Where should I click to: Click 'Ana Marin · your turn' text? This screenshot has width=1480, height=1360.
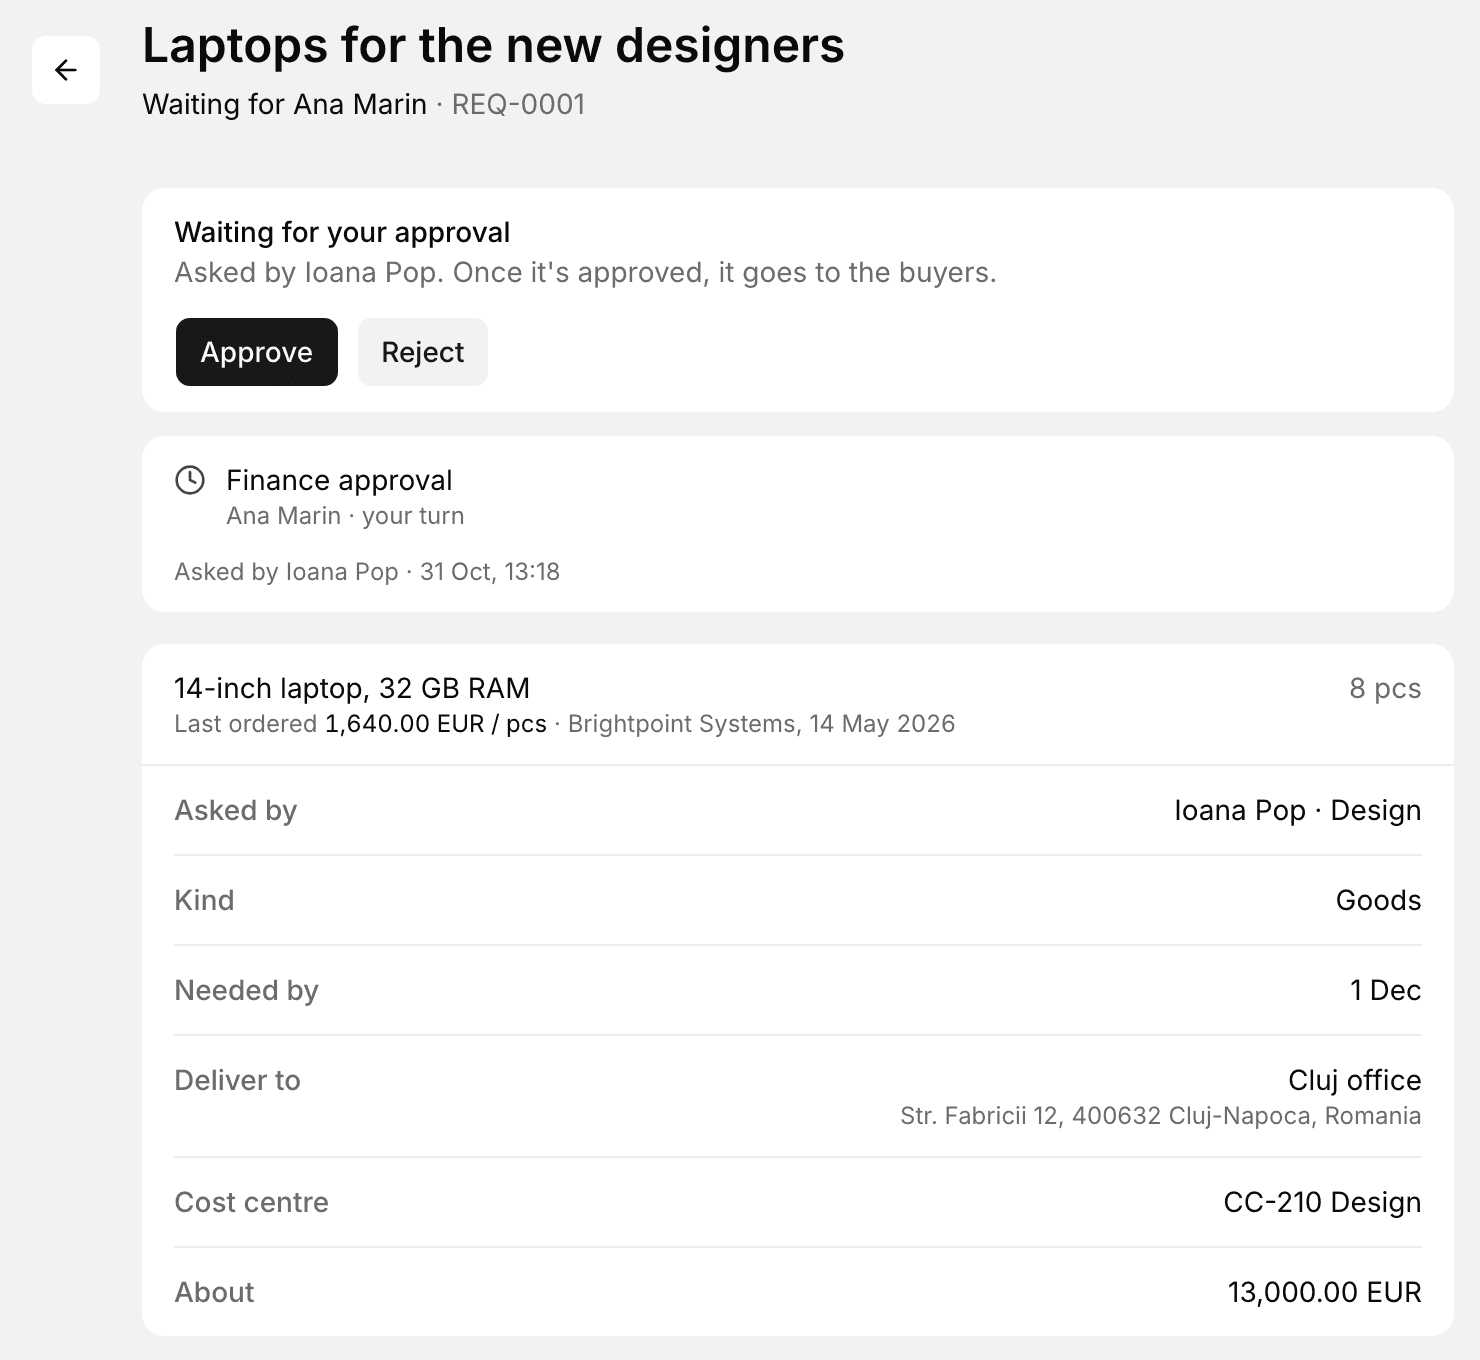(x=345, y=516)
